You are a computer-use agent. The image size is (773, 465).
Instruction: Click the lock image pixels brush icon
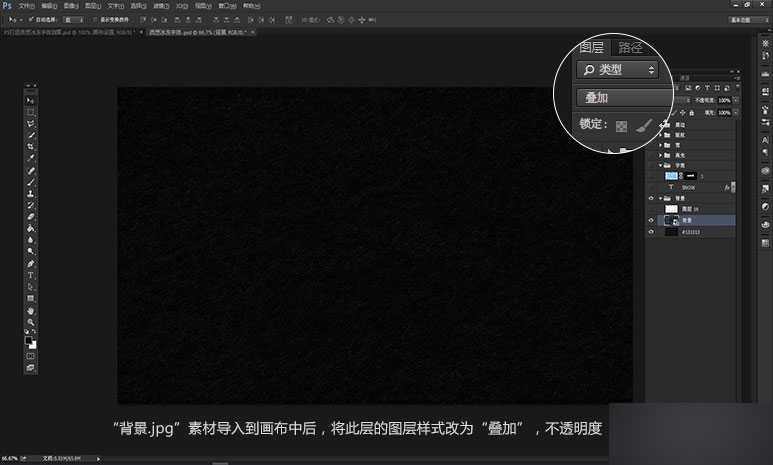(646, 126)
